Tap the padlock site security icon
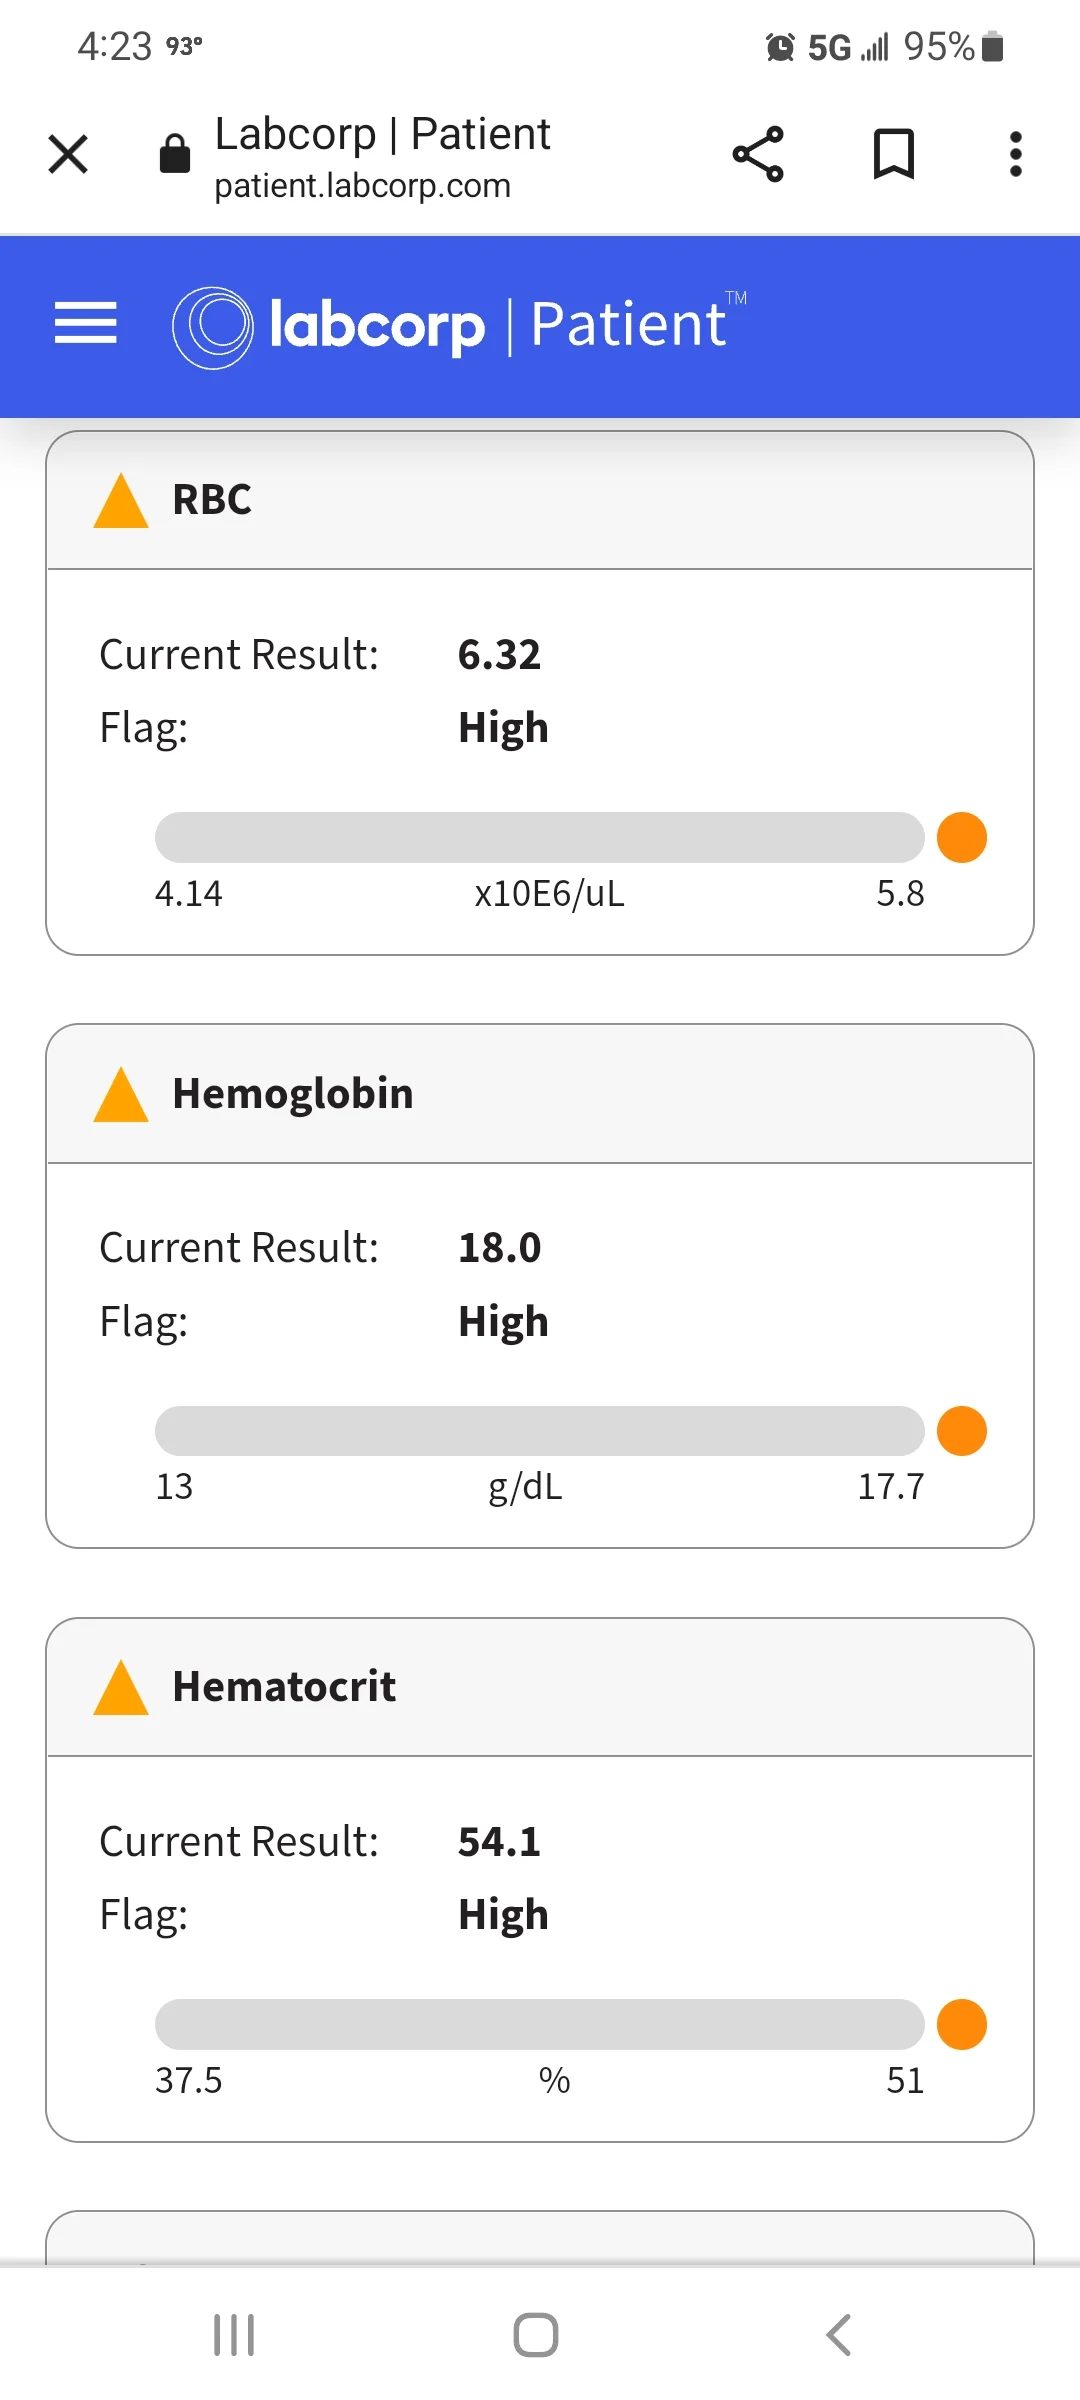This screenshot has width=1080, height=2400. [174, 154]
